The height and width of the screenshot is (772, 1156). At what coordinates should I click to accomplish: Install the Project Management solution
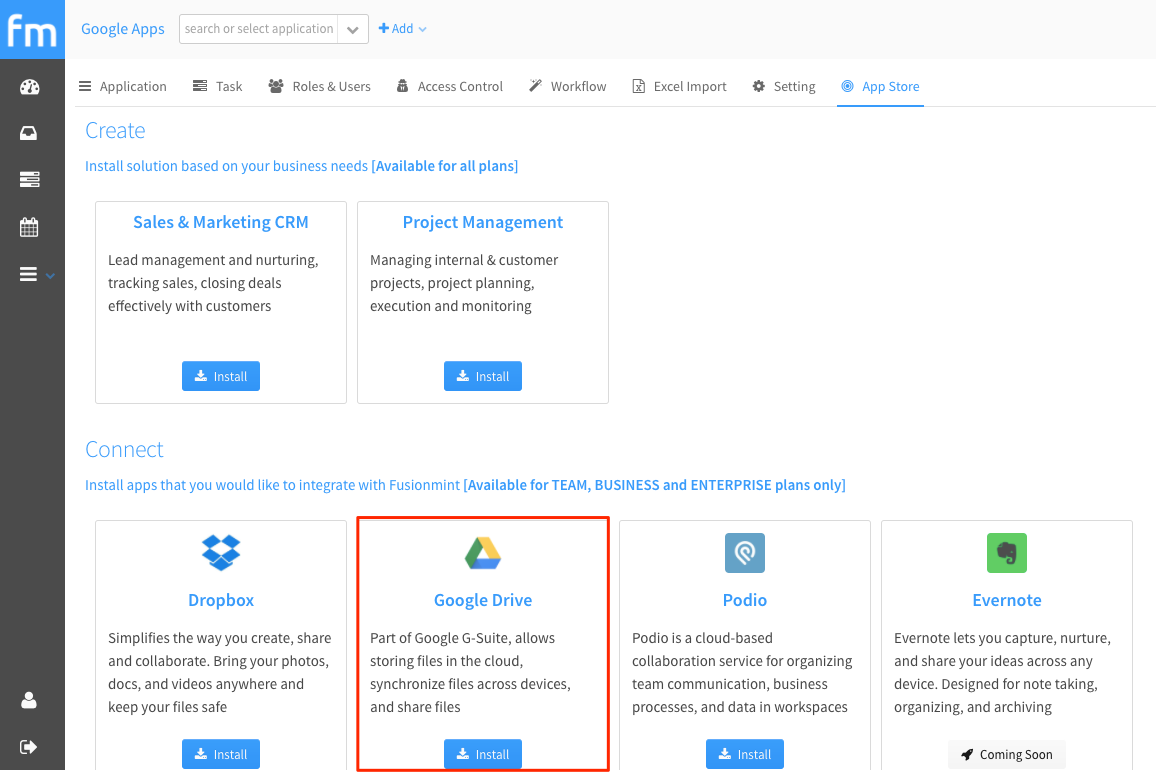pos(483,376)
